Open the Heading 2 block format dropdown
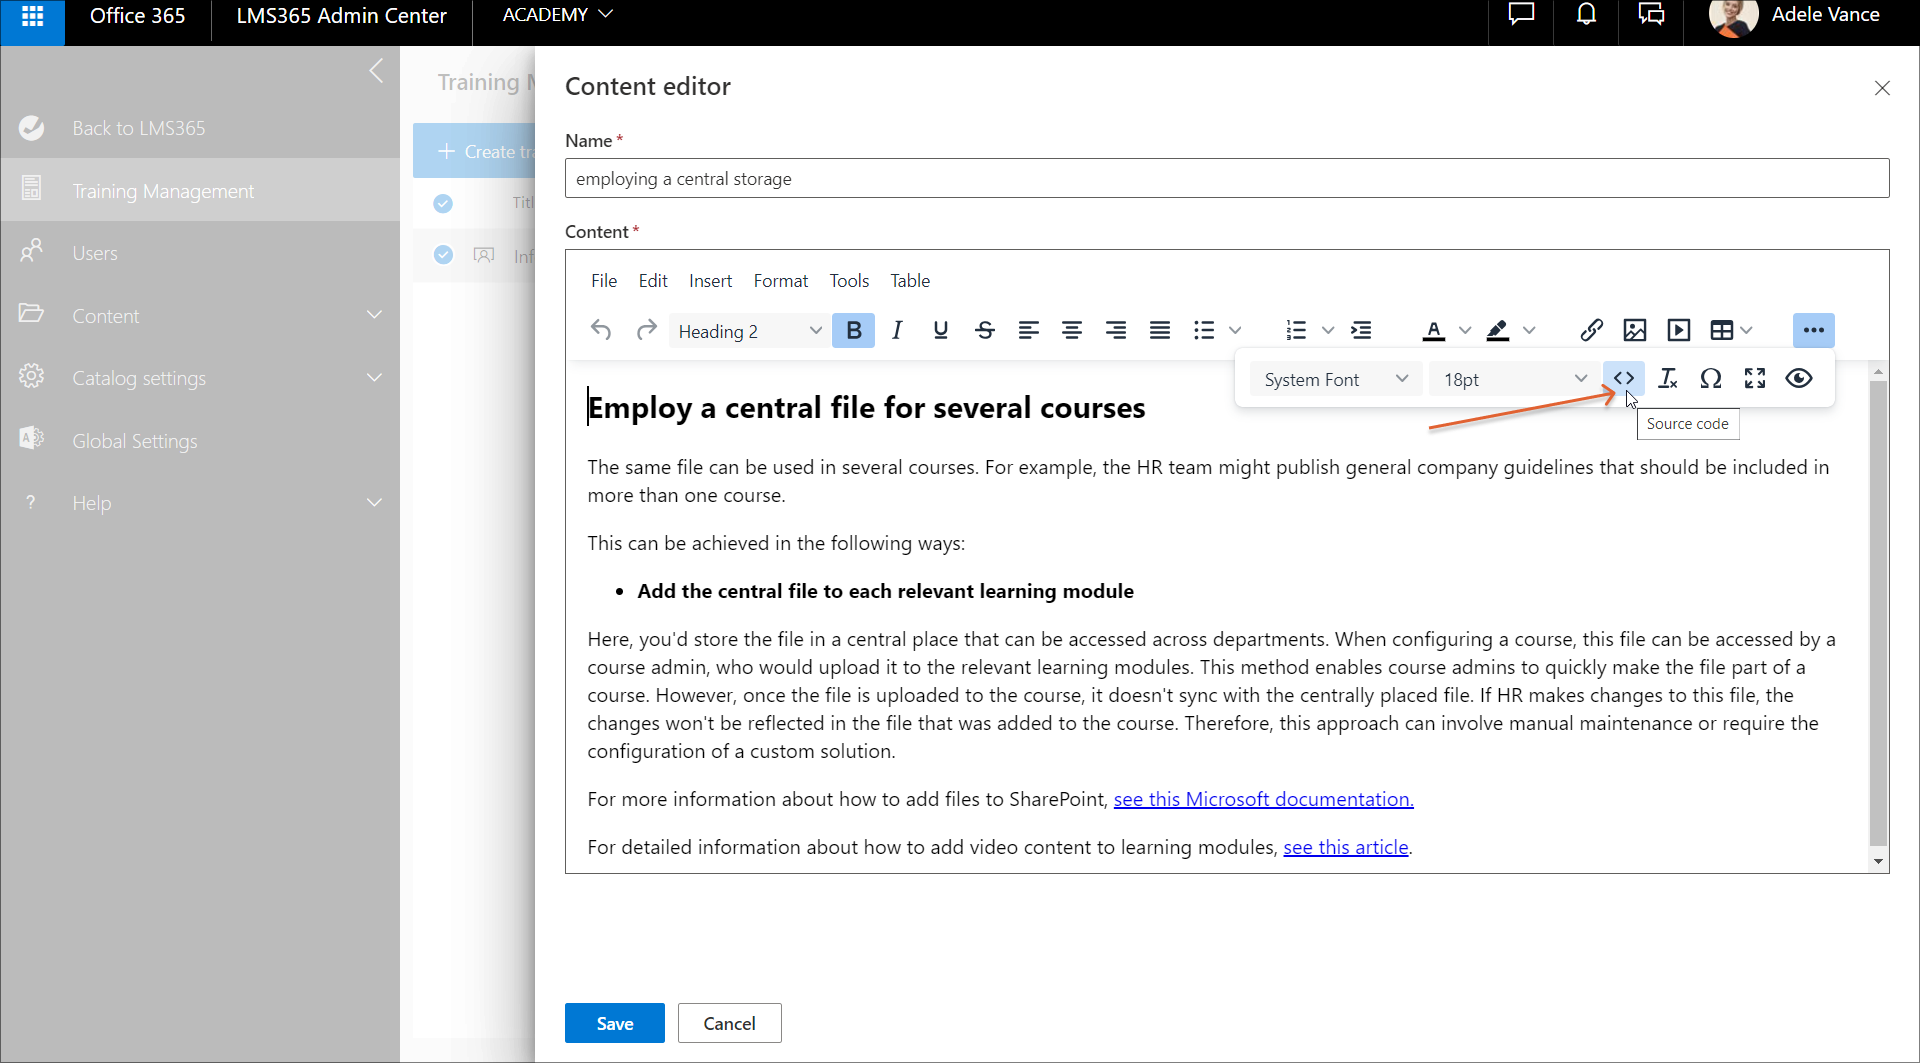1920x1063 pixels. [x=748, y=331]
